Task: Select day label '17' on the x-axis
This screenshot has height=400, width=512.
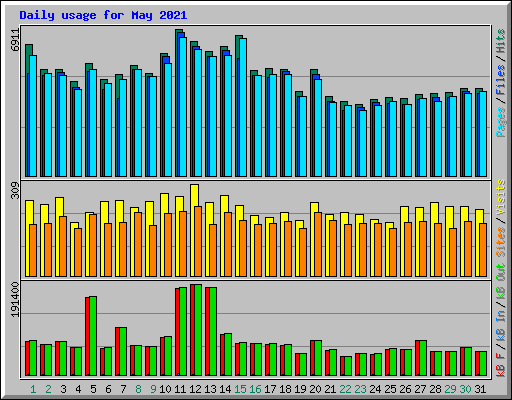Action: click(270, 389)
